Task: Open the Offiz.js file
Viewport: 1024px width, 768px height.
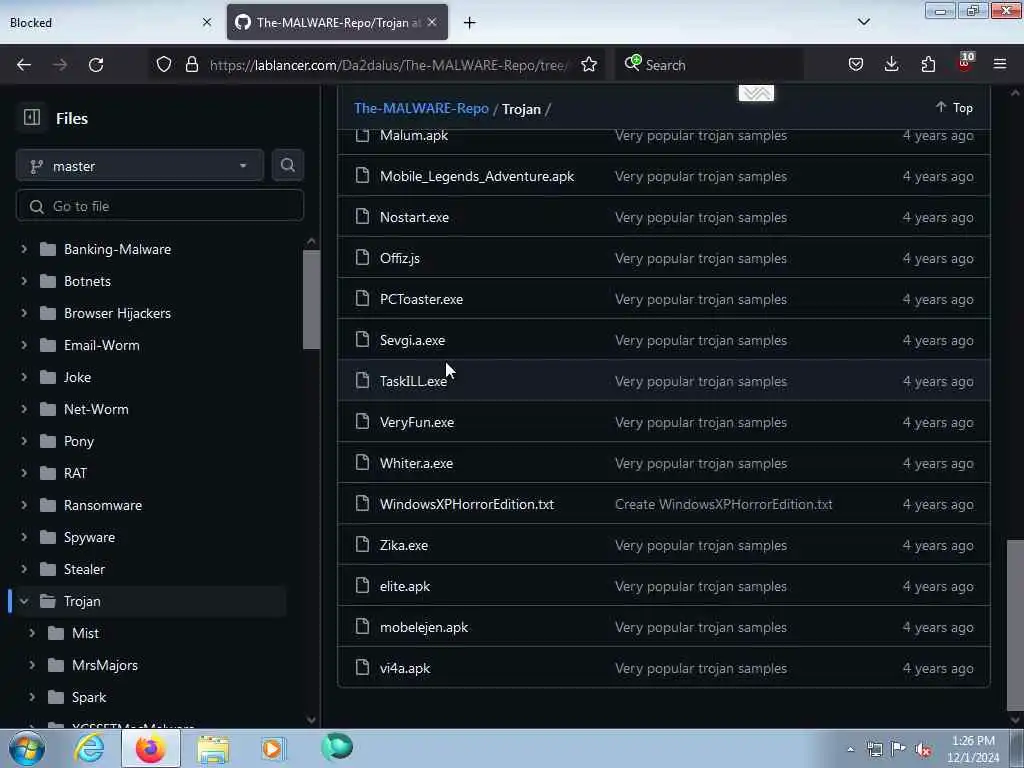Action: 400,259
